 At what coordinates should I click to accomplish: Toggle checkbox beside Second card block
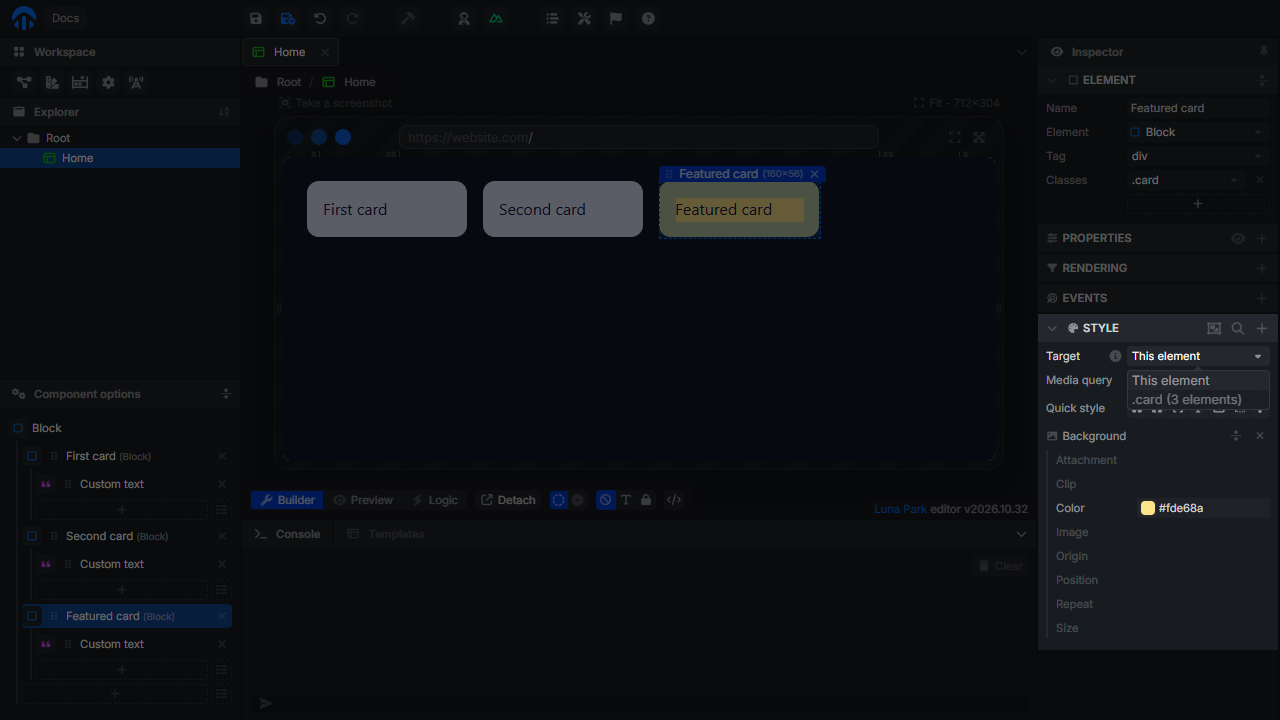pyautogui.click(x=32, y=536)
